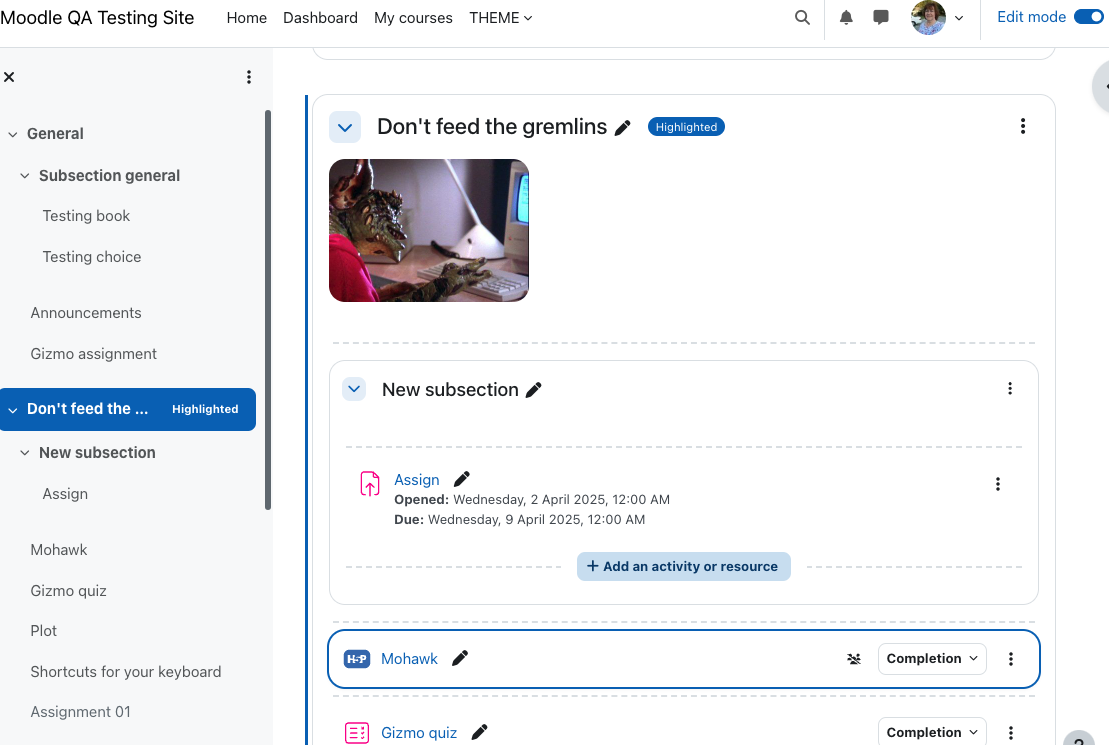The width and height of the screenshot is (1109, 745).
Task: Click Moodle QA Testing Site title
Action: (x=97, y=18)
